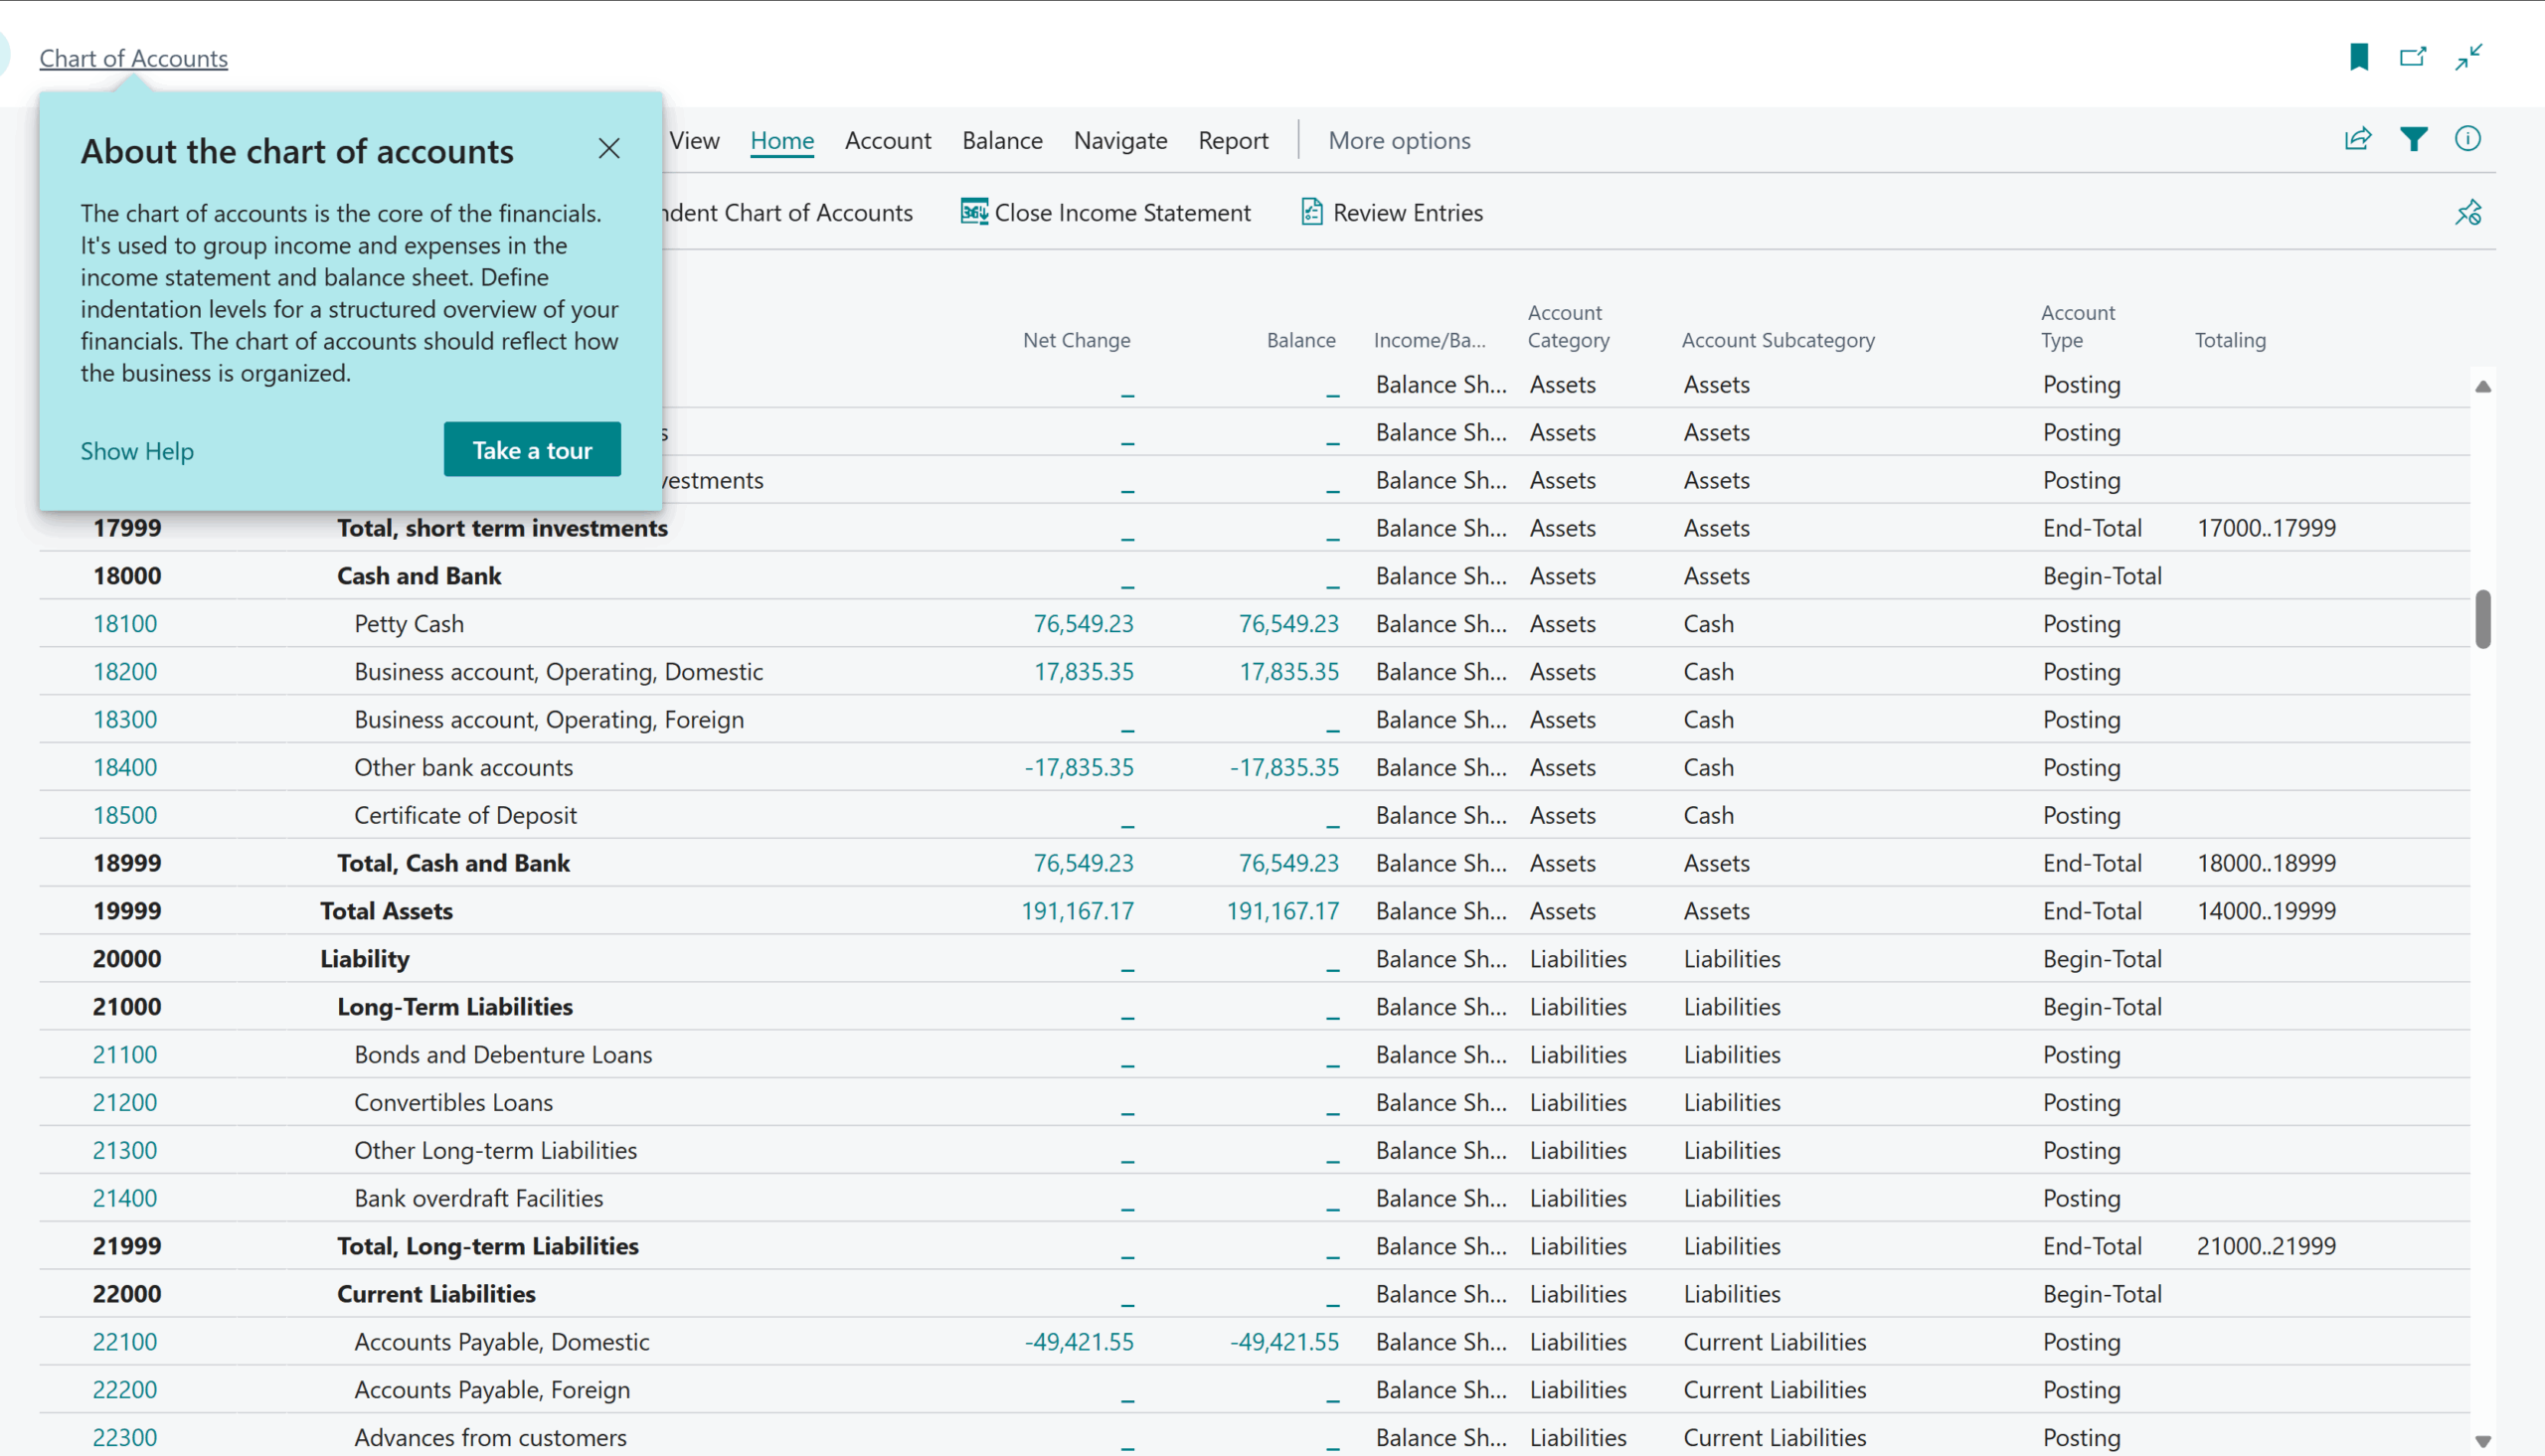This screenshot has height=1456, width=2545.
Task: Open page in new window icon
Action: click(x=2413, y=57)
